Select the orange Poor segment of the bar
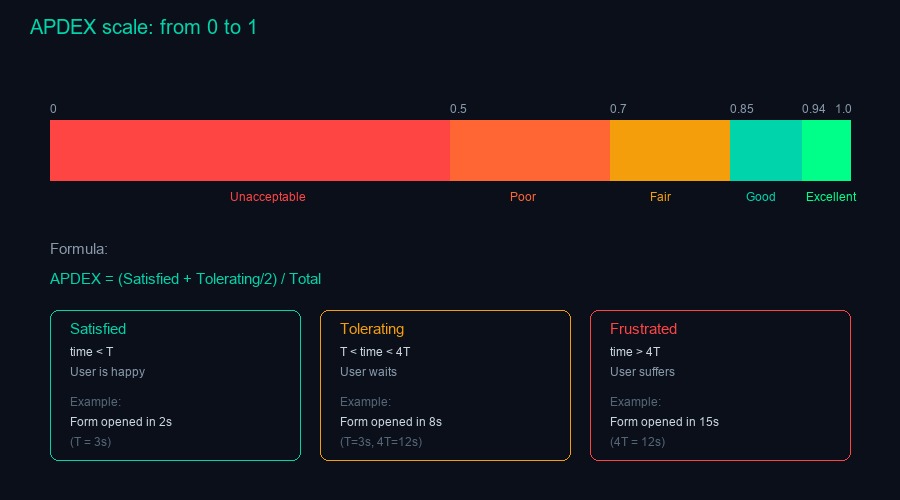Viewport: 900px width, 500px height. [x=530, y=150]
